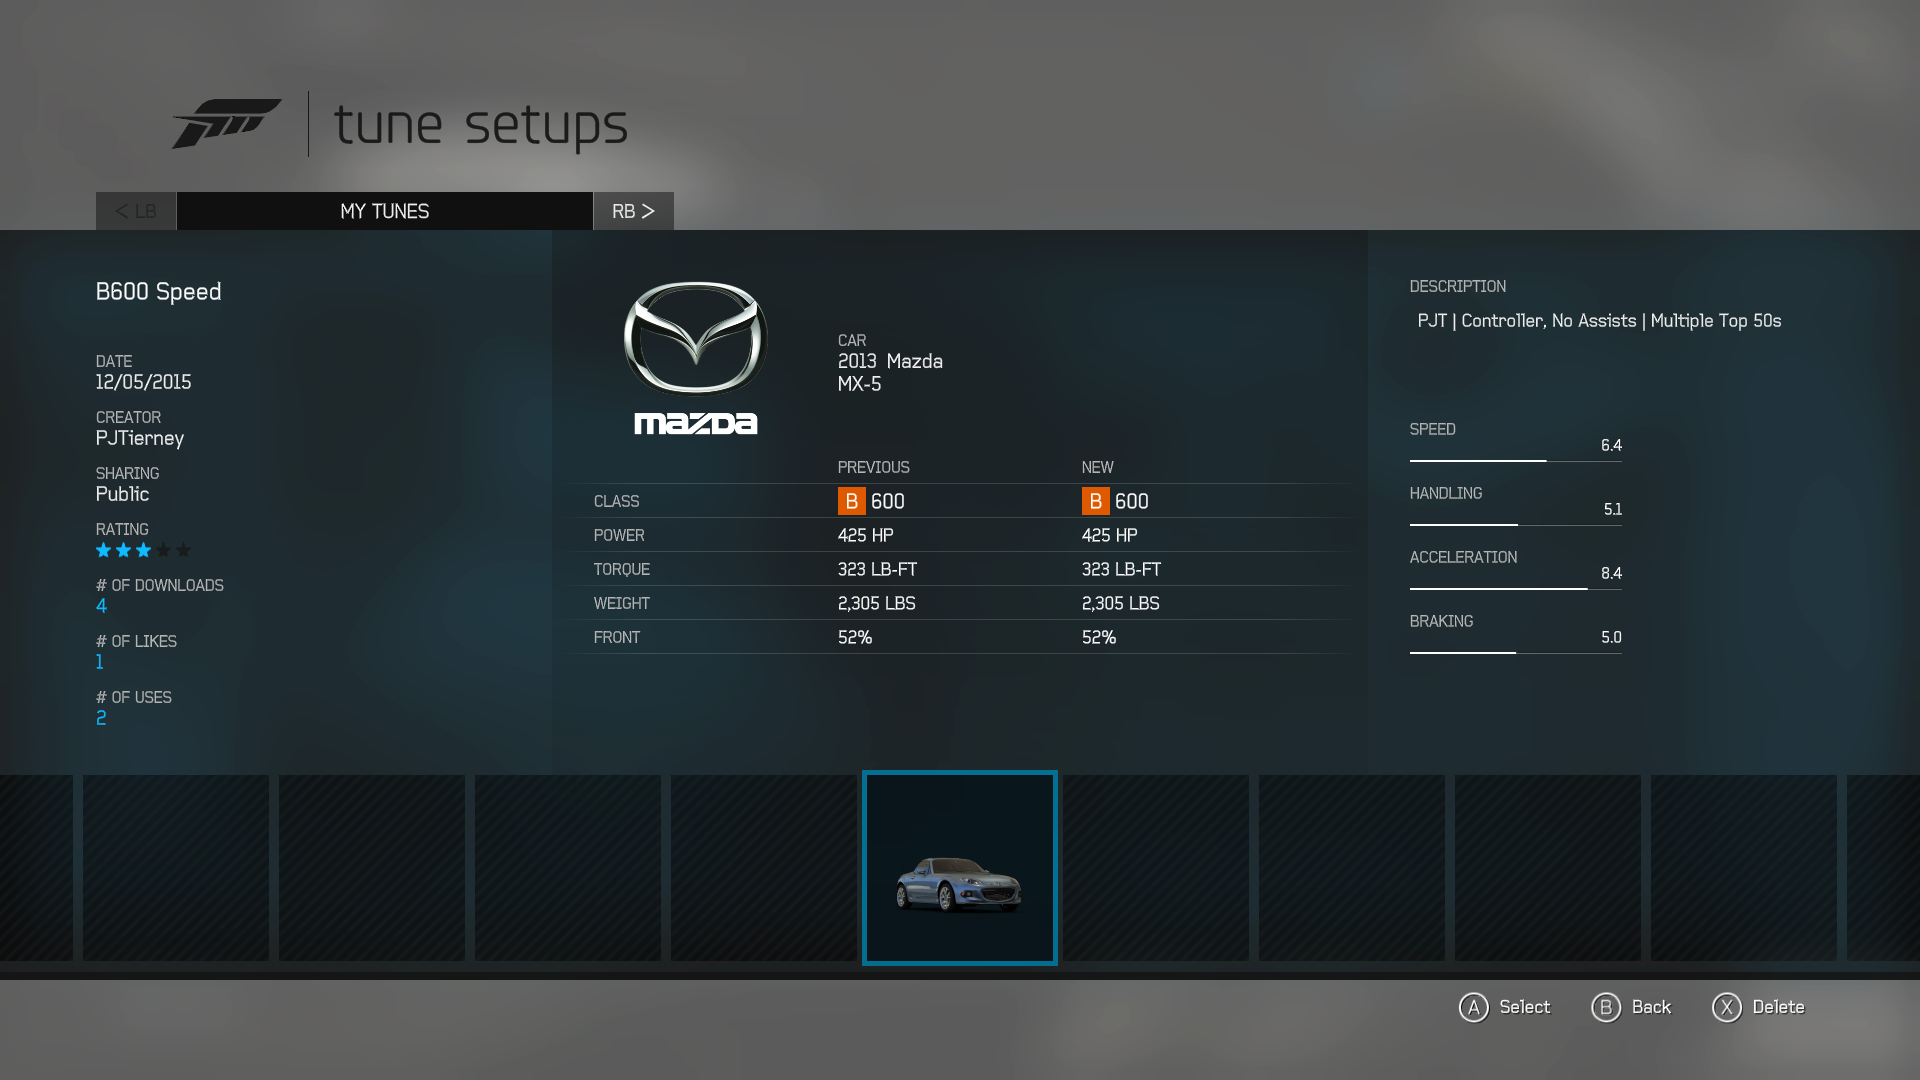Screen dimensions: 1920x1080
Task: Click the B600 Speed tune title
Action: 158,292
